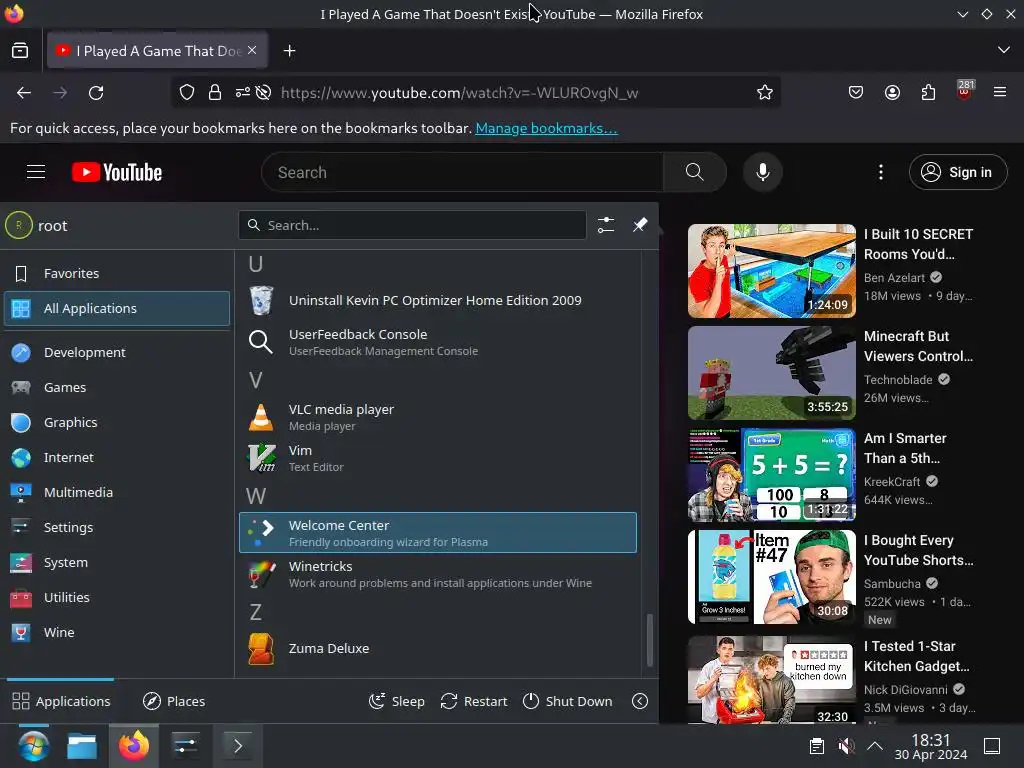Viewport: 1024px width, 768px height.
Task: Launch Vim text editor
Action: [x=438, y=458]
